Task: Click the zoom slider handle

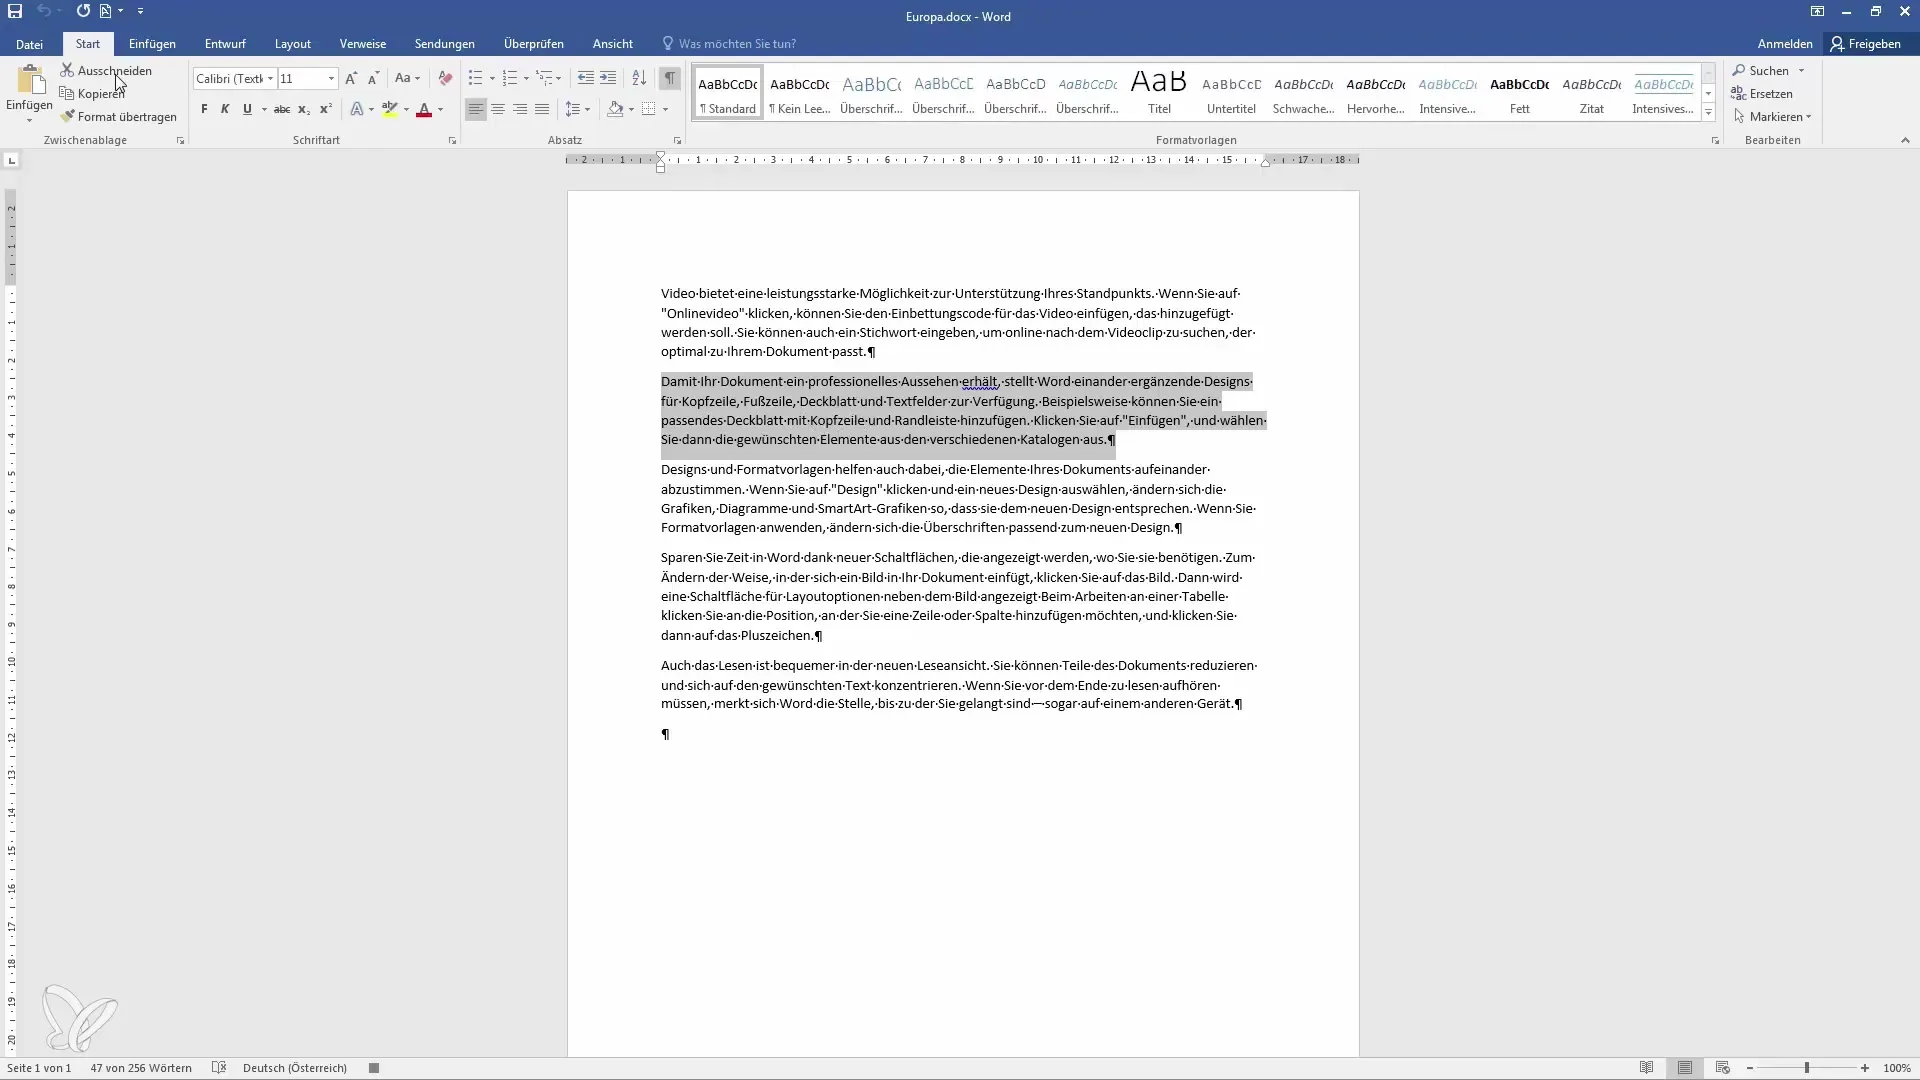Action: click(1806, 1068)
